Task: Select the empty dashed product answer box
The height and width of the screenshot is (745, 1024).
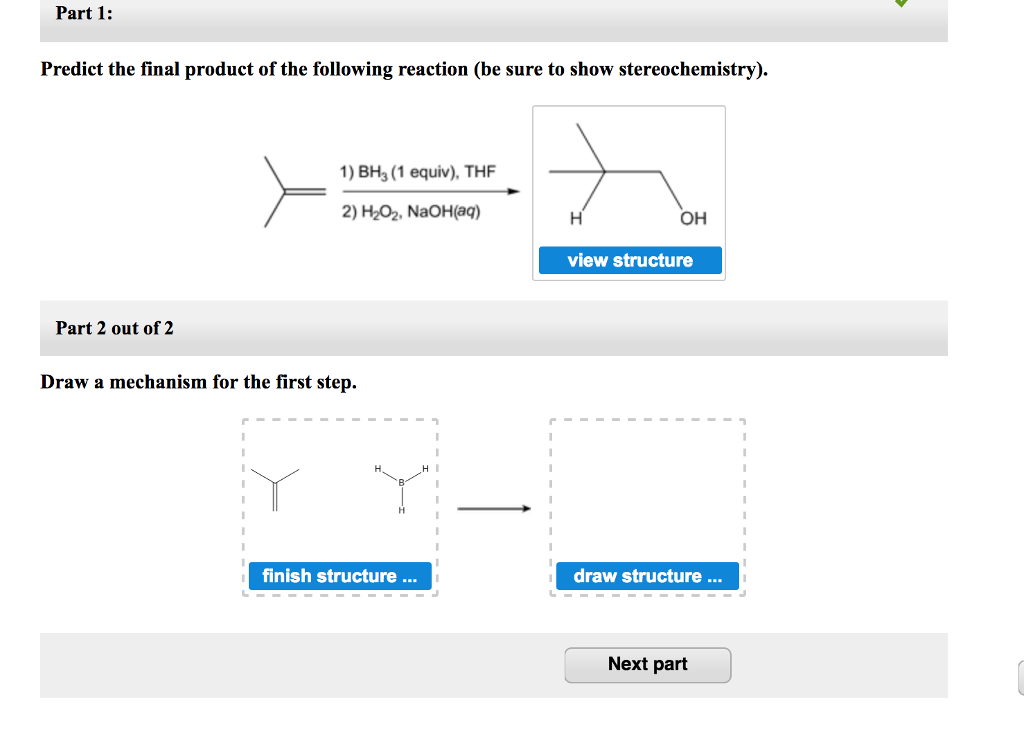Action: pyautogui.click(x=647, y=490)
